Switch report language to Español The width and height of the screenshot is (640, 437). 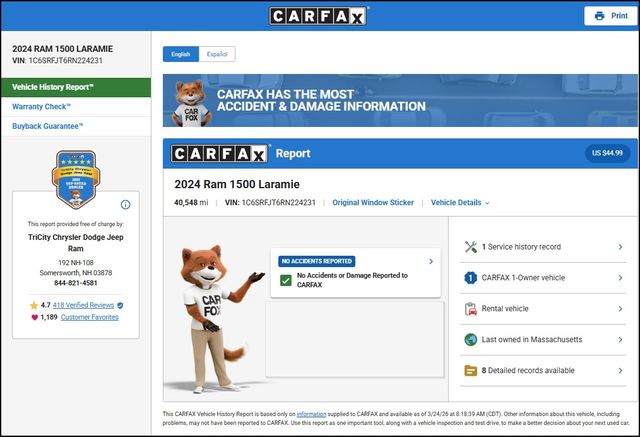(217, 54)
